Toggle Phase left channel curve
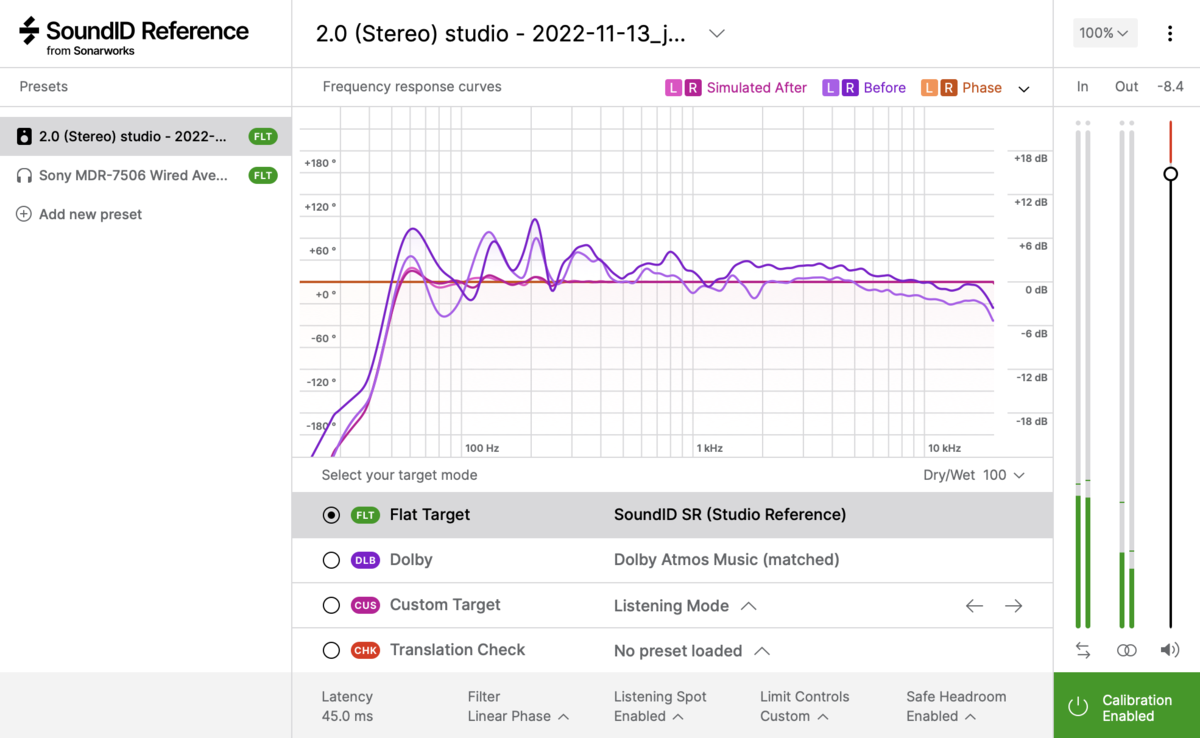 tap(929, 88)
